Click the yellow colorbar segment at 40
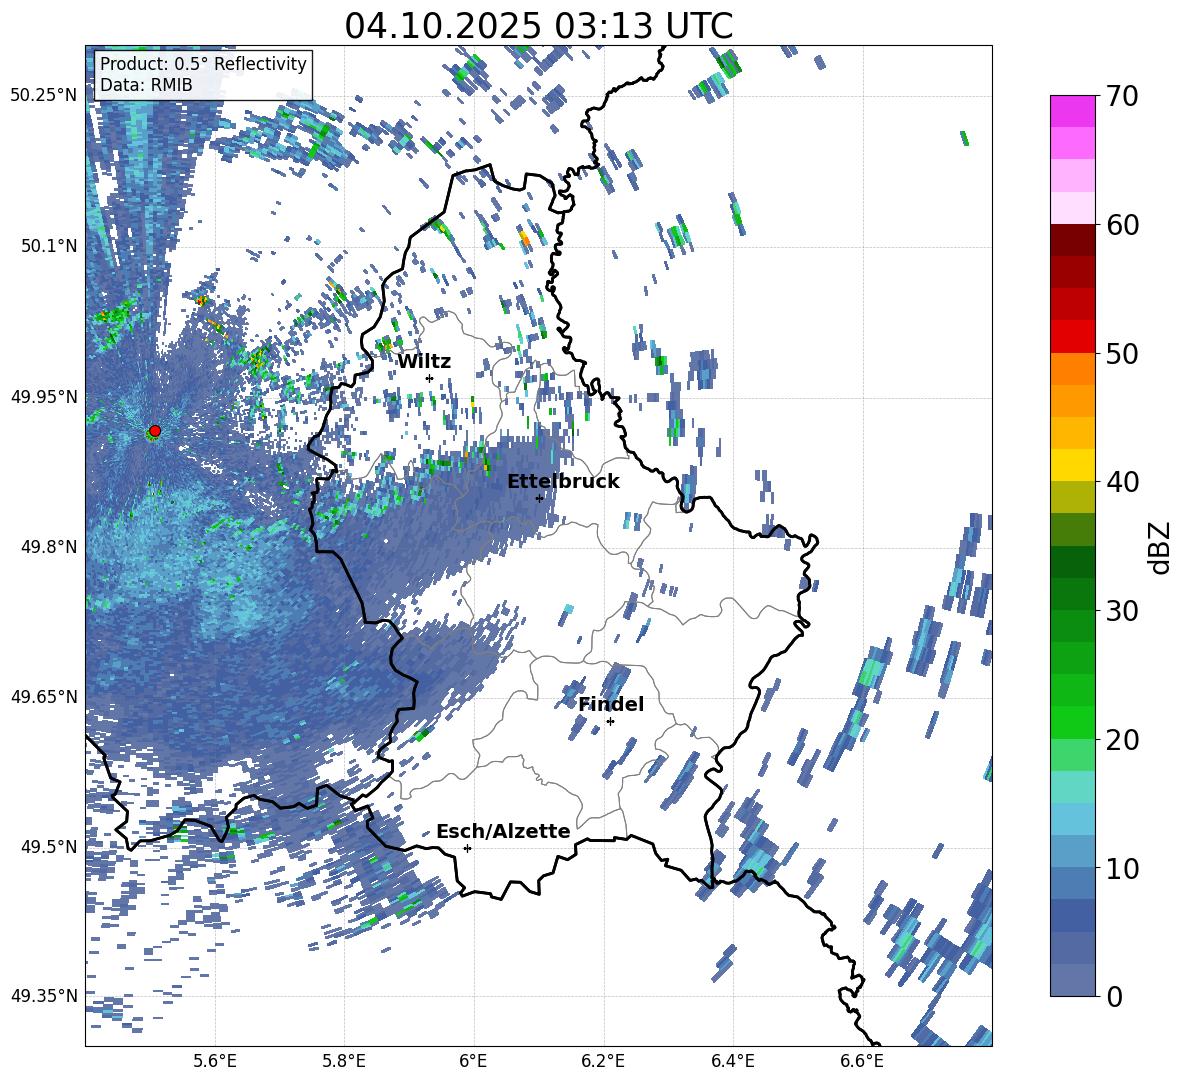1184x1081 pixels. click(1072, 465)
